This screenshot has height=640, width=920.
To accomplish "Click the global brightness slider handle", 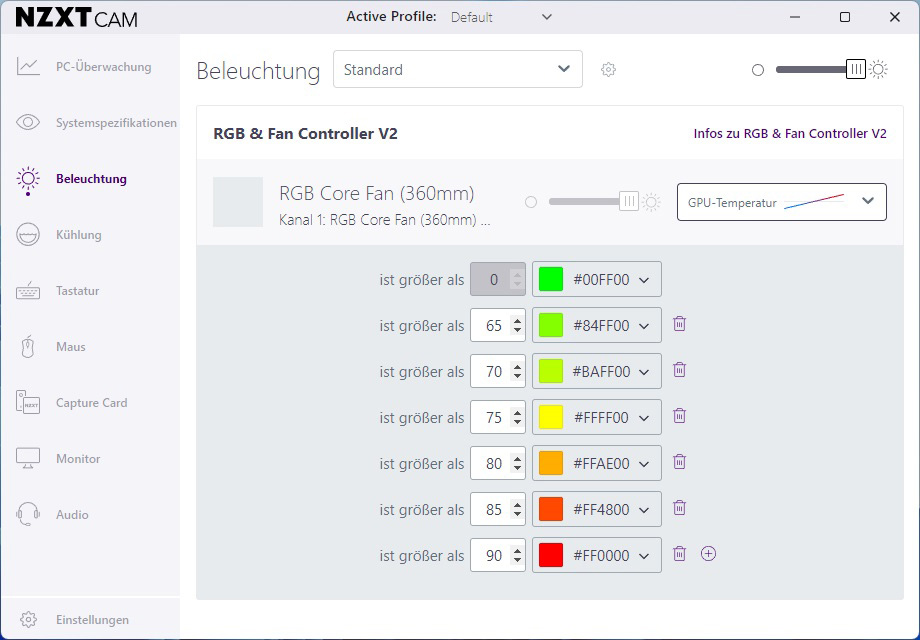I will click(x=856, y=69).
